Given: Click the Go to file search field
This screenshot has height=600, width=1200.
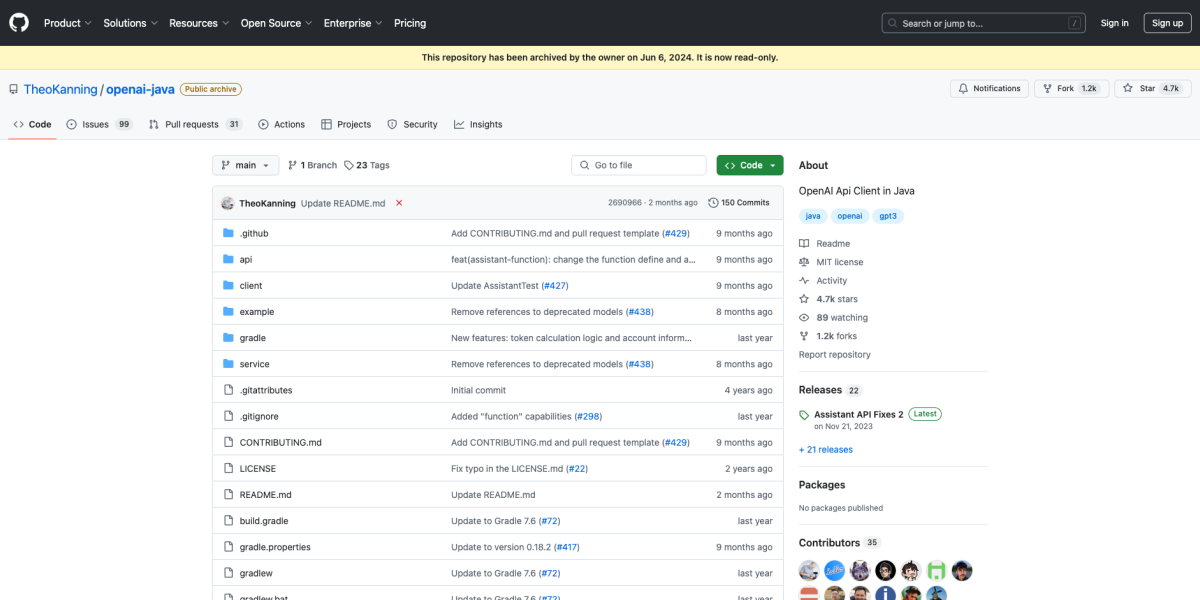Looking at the screenshot, I should tap(638, 165).
